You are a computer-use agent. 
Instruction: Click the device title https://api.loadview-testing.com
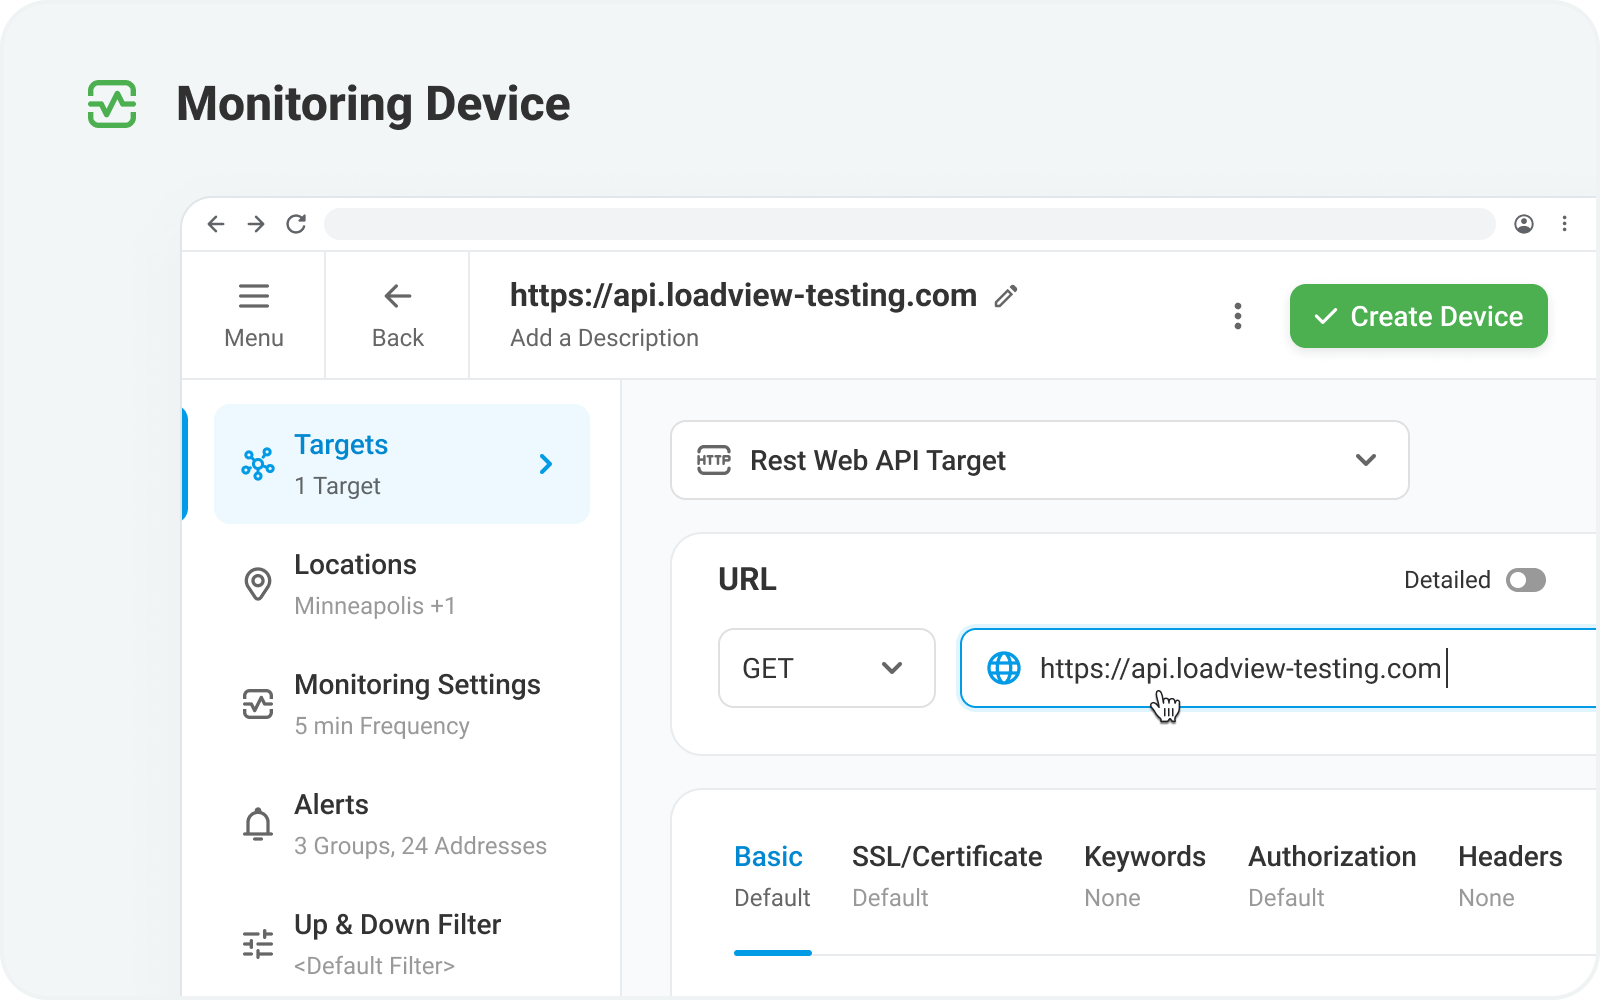743,295
